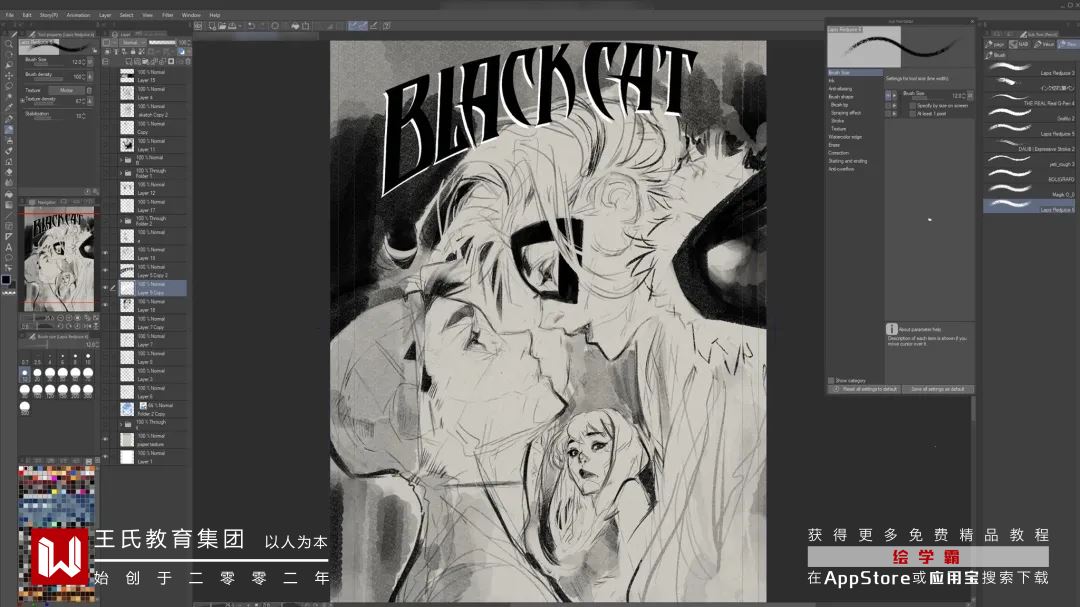Select the Eraser tool
This screenshot has width=1080, height=607.
click(x=9, y=151)
